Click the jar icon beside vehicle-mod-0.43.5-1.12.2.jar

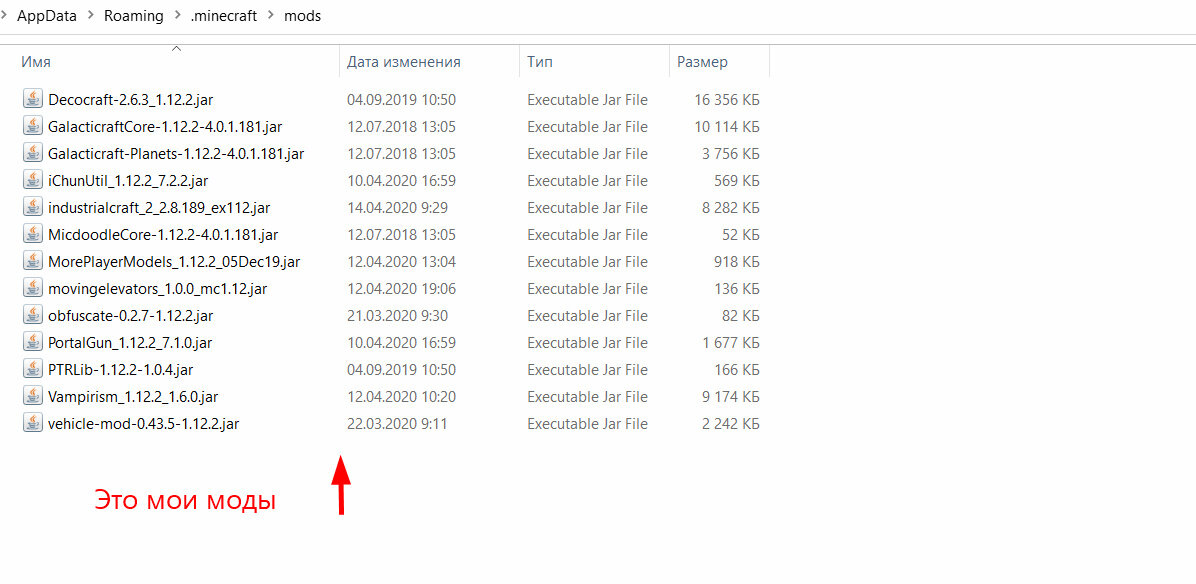[x=32, y=424]
